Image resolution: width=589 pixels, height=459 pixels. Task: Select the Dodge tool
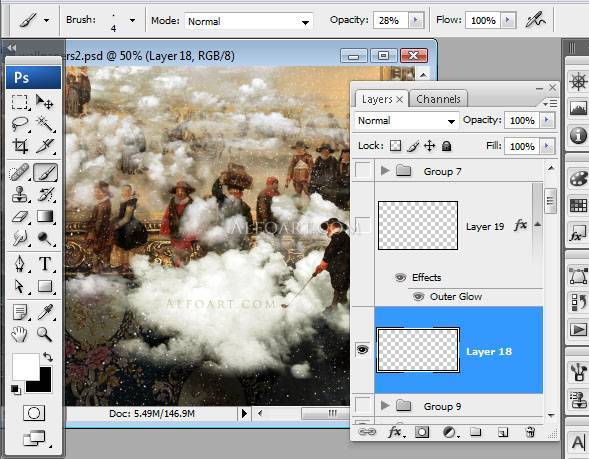tap(45, 238)
